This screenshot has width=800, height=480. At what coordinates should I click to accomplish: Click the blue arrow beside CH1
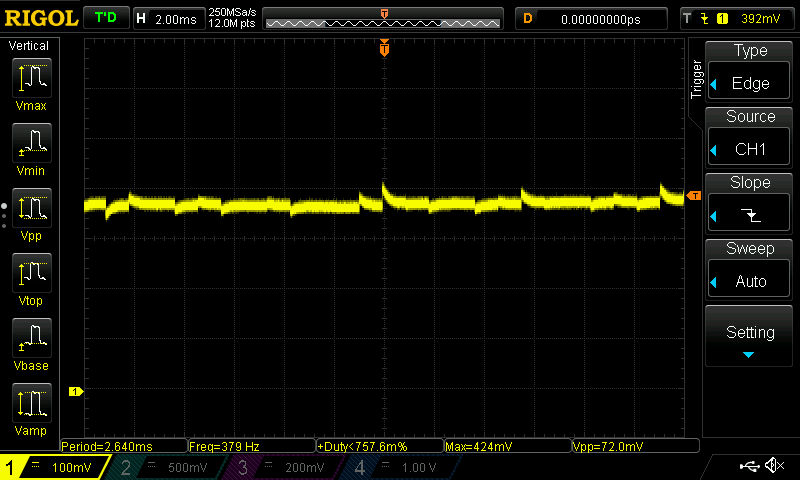coord(714,150)
